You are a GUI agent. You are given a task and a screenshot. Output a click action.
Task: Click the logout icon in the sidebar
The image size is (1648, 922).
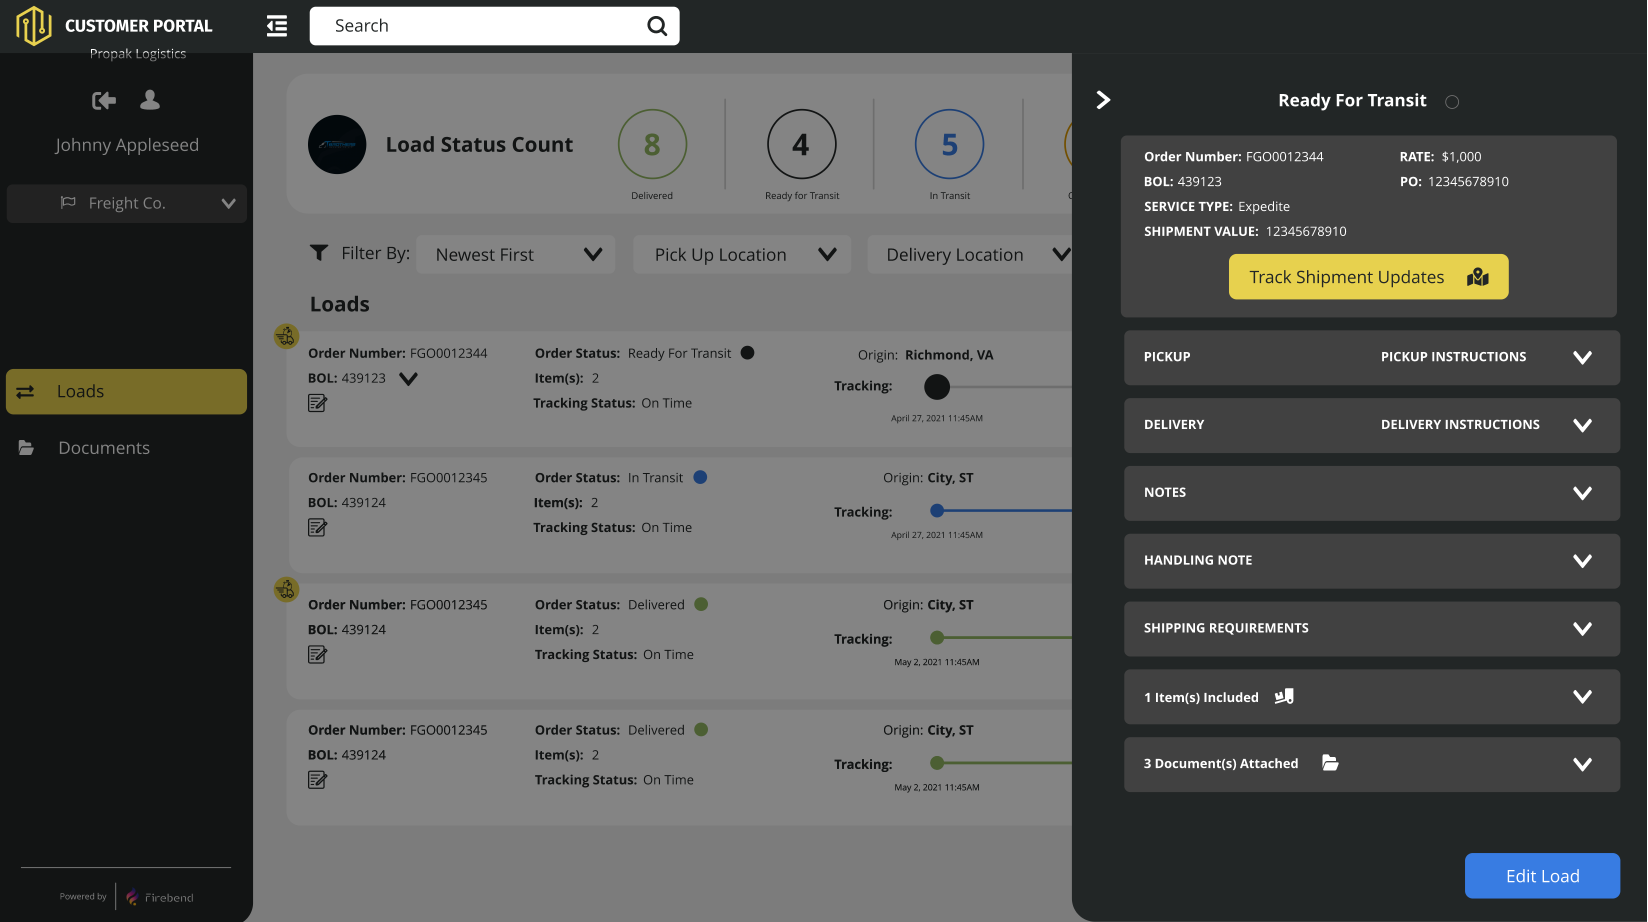click(x=103, y=100)
